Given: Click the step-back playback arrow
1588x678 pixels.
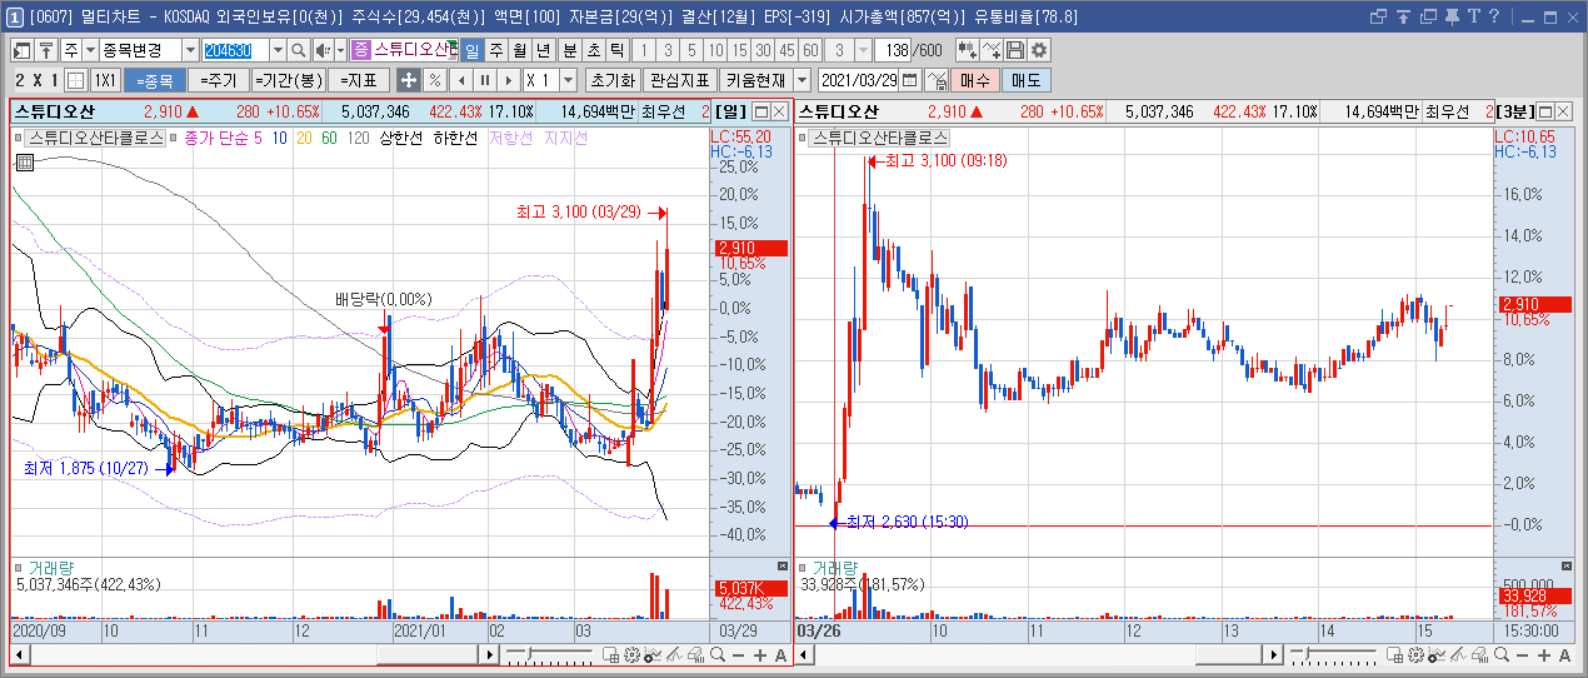Looking at the screenshot, I should point(461,80).
